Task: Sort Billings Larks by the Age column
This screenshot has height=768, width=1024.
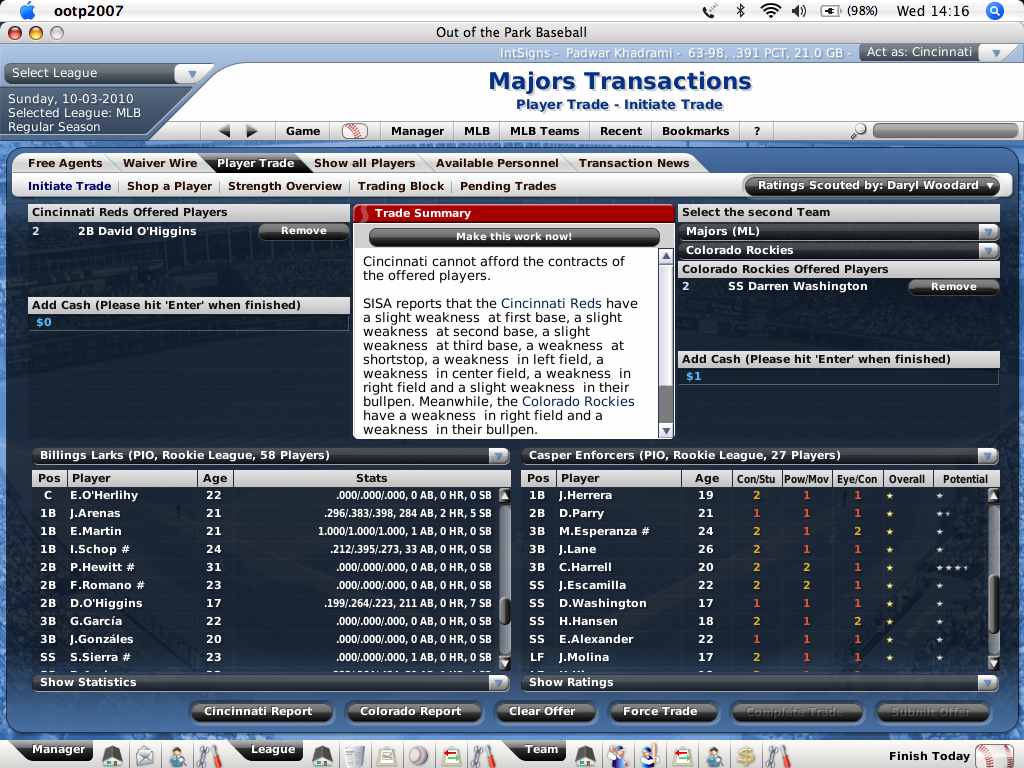Action: tap(214, 479)
